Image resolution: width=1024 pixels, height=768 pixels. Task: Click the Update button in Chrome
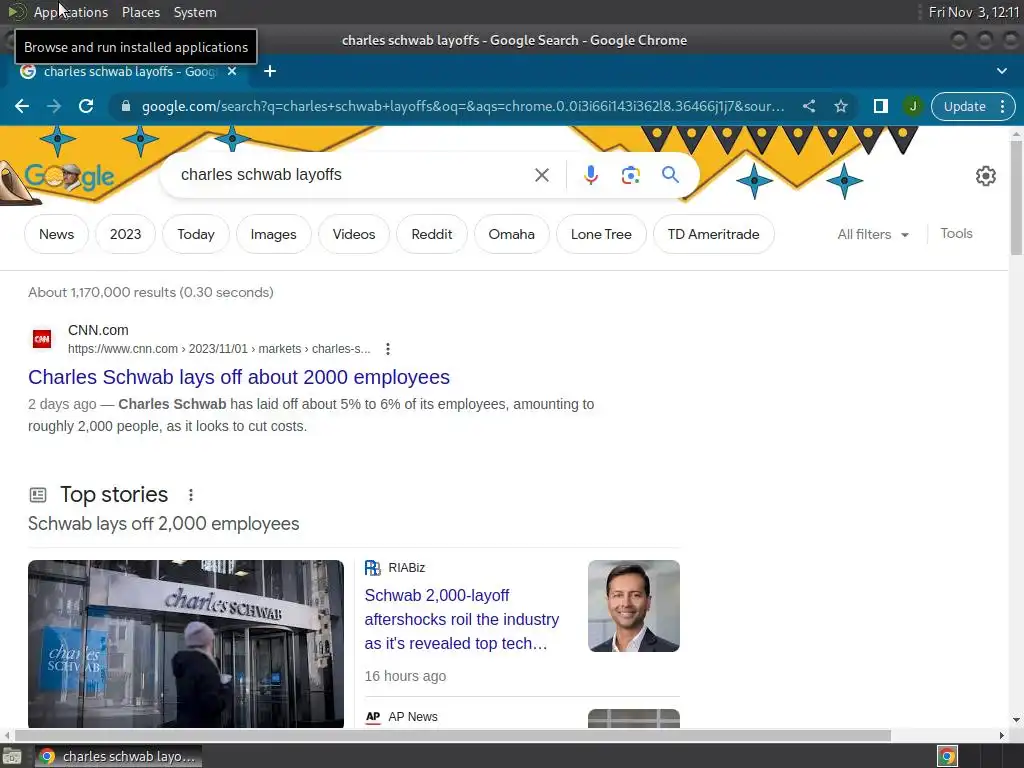click(x=964, y=106)
